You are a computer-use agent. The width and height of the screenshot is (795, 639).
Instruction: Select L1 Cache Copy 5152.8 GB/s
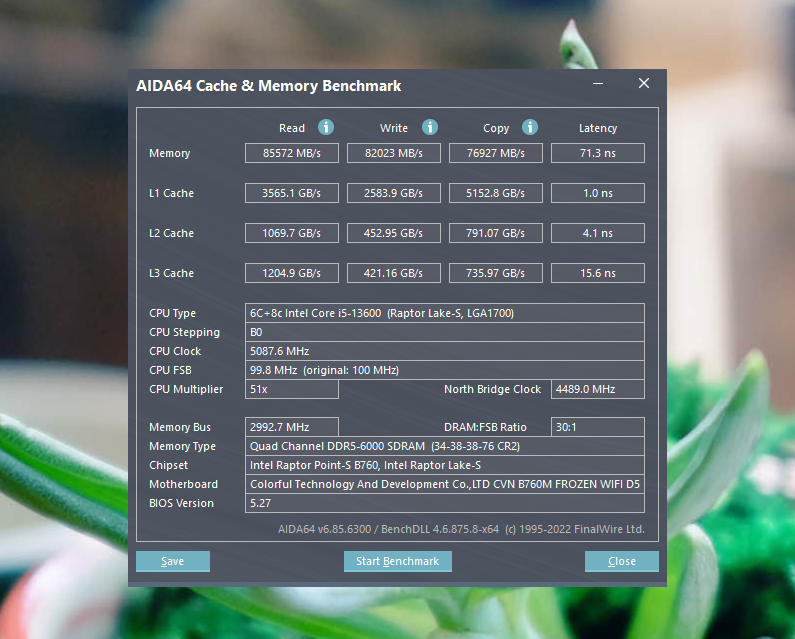point(495,193)
